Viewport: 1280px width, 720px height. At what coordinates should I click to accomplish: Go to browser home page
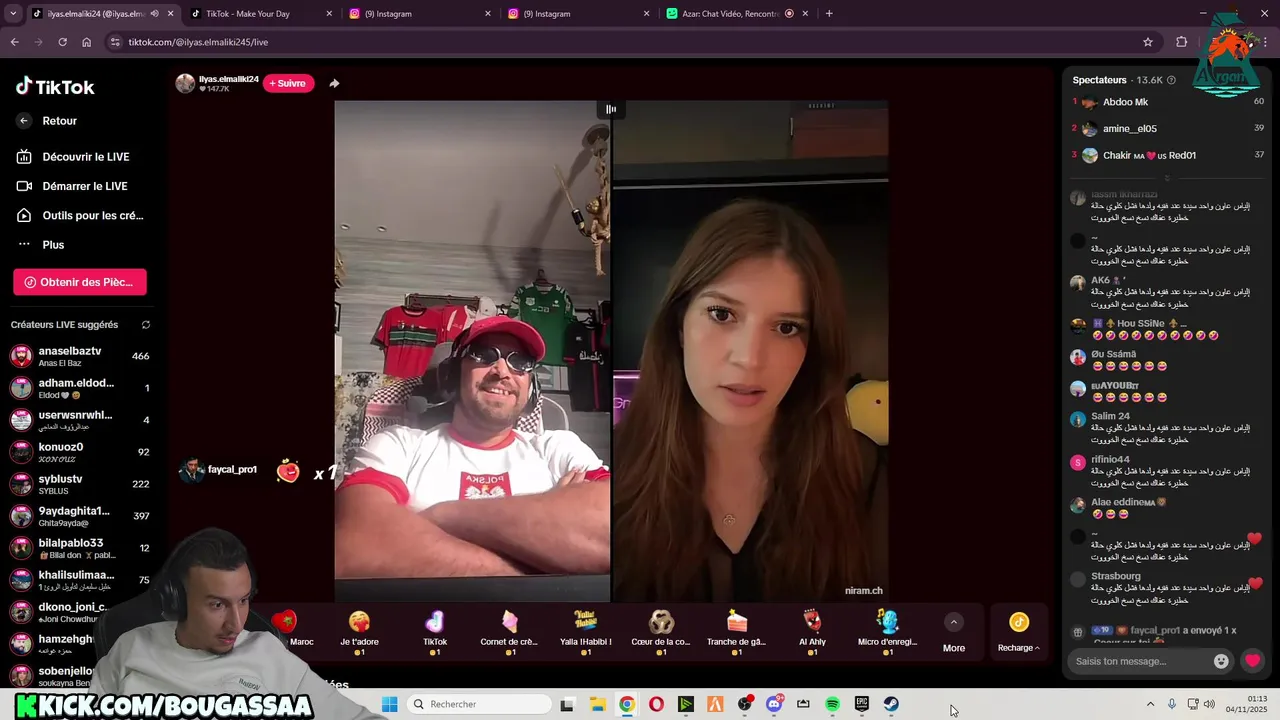pyautogui.click(x=86, y=42)
